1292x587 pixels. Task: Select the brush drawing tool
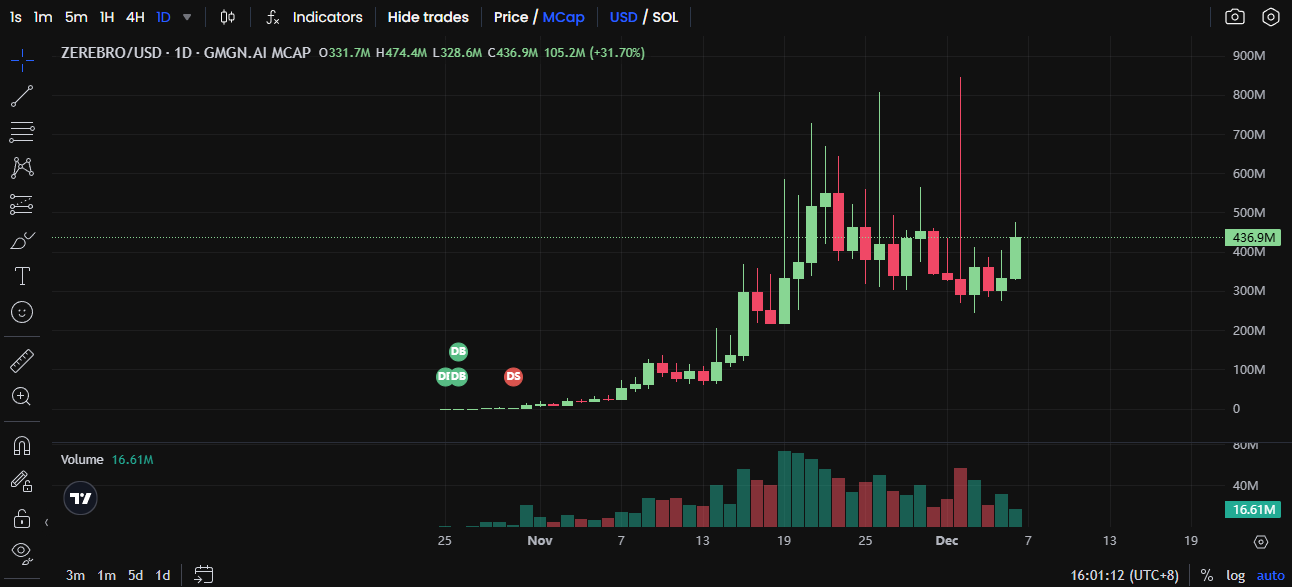[x=22, y=240]
